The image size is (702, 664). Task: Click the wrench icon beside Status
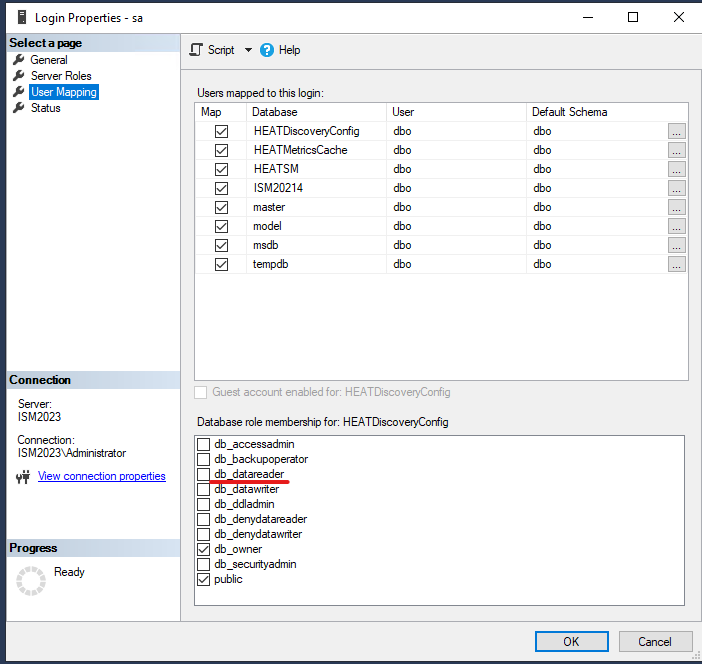point(18,108)
